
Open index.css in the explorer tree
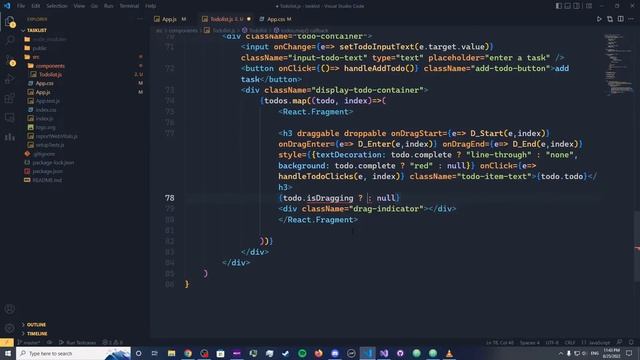point(46,110)
